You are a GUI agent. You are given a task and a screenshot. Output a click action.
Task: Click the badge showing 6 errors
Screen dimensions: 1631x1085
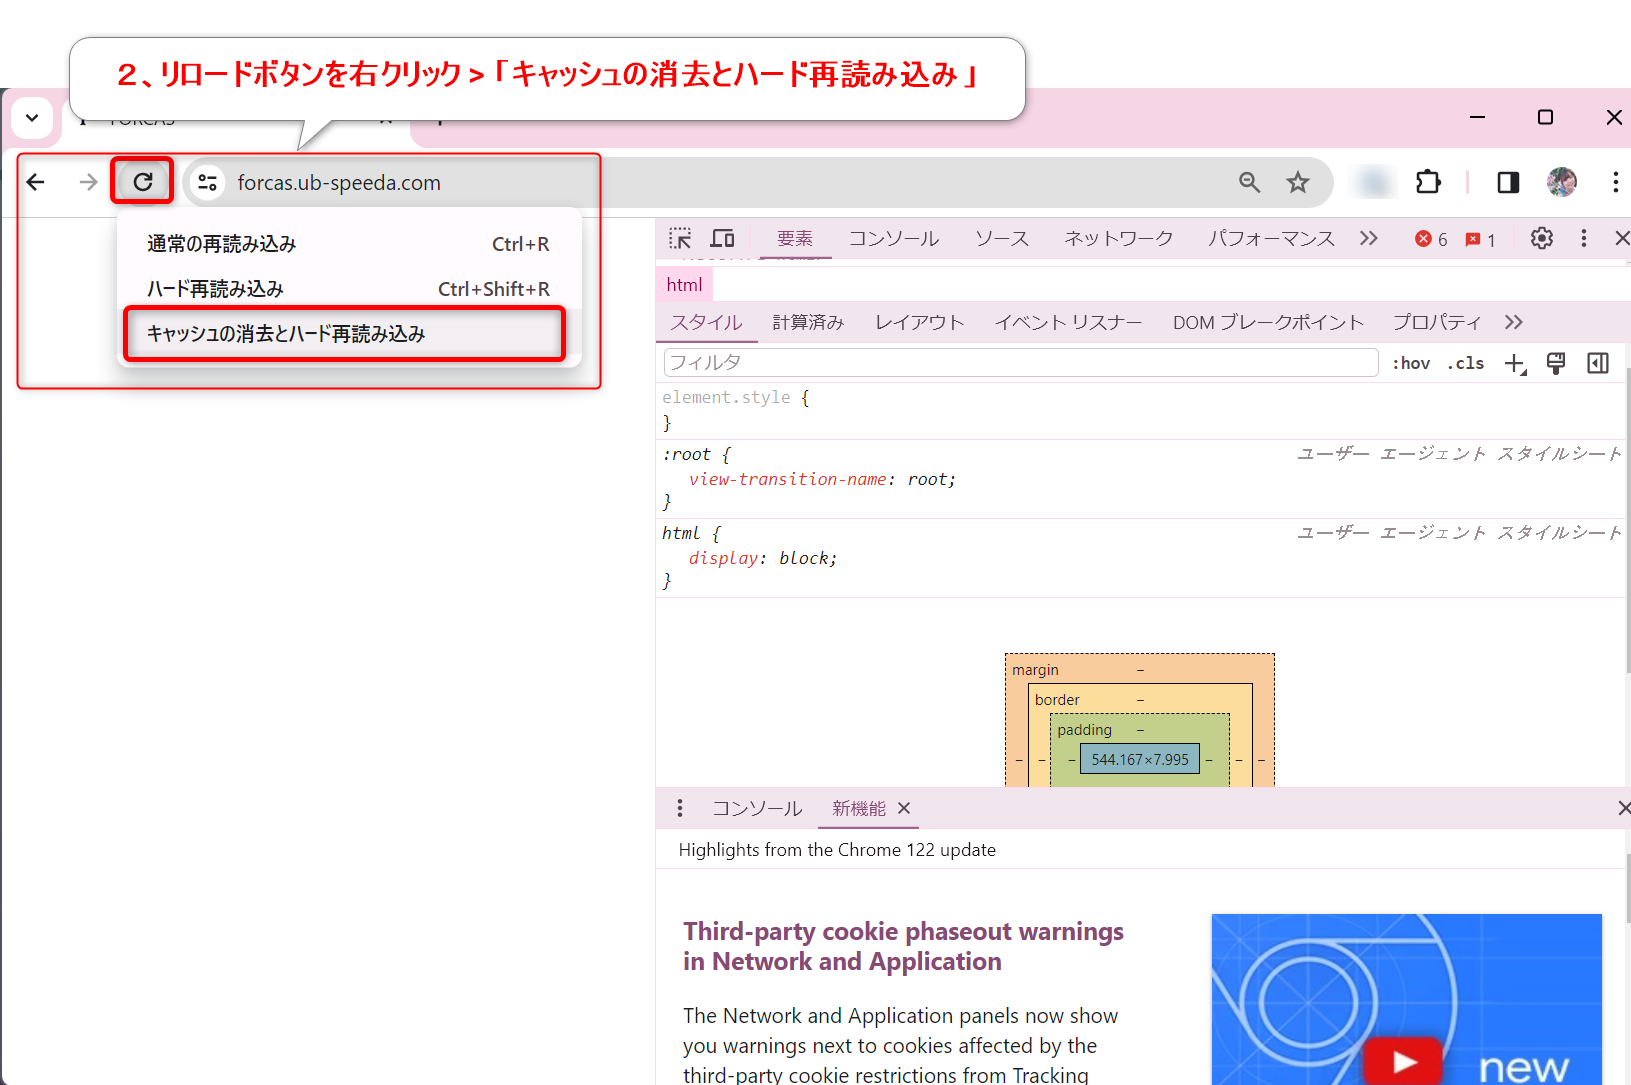point(1430,239)
